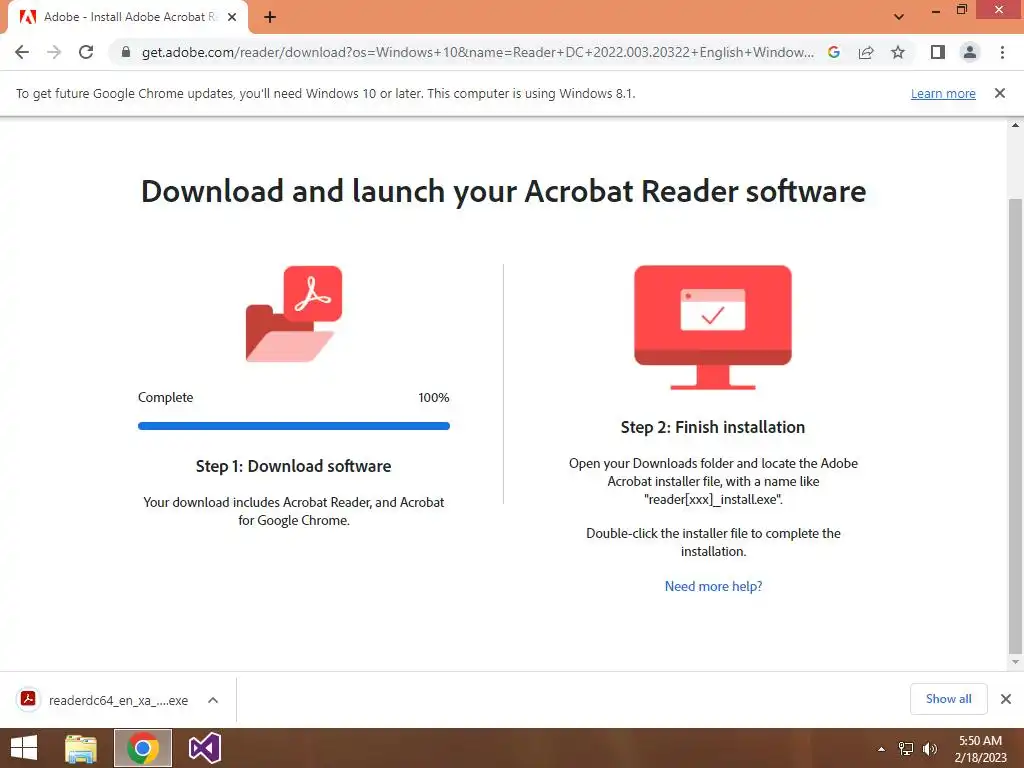Click the blue download progress bar
This screenshot has width=1024, height=768.
[x=294, y=426]
